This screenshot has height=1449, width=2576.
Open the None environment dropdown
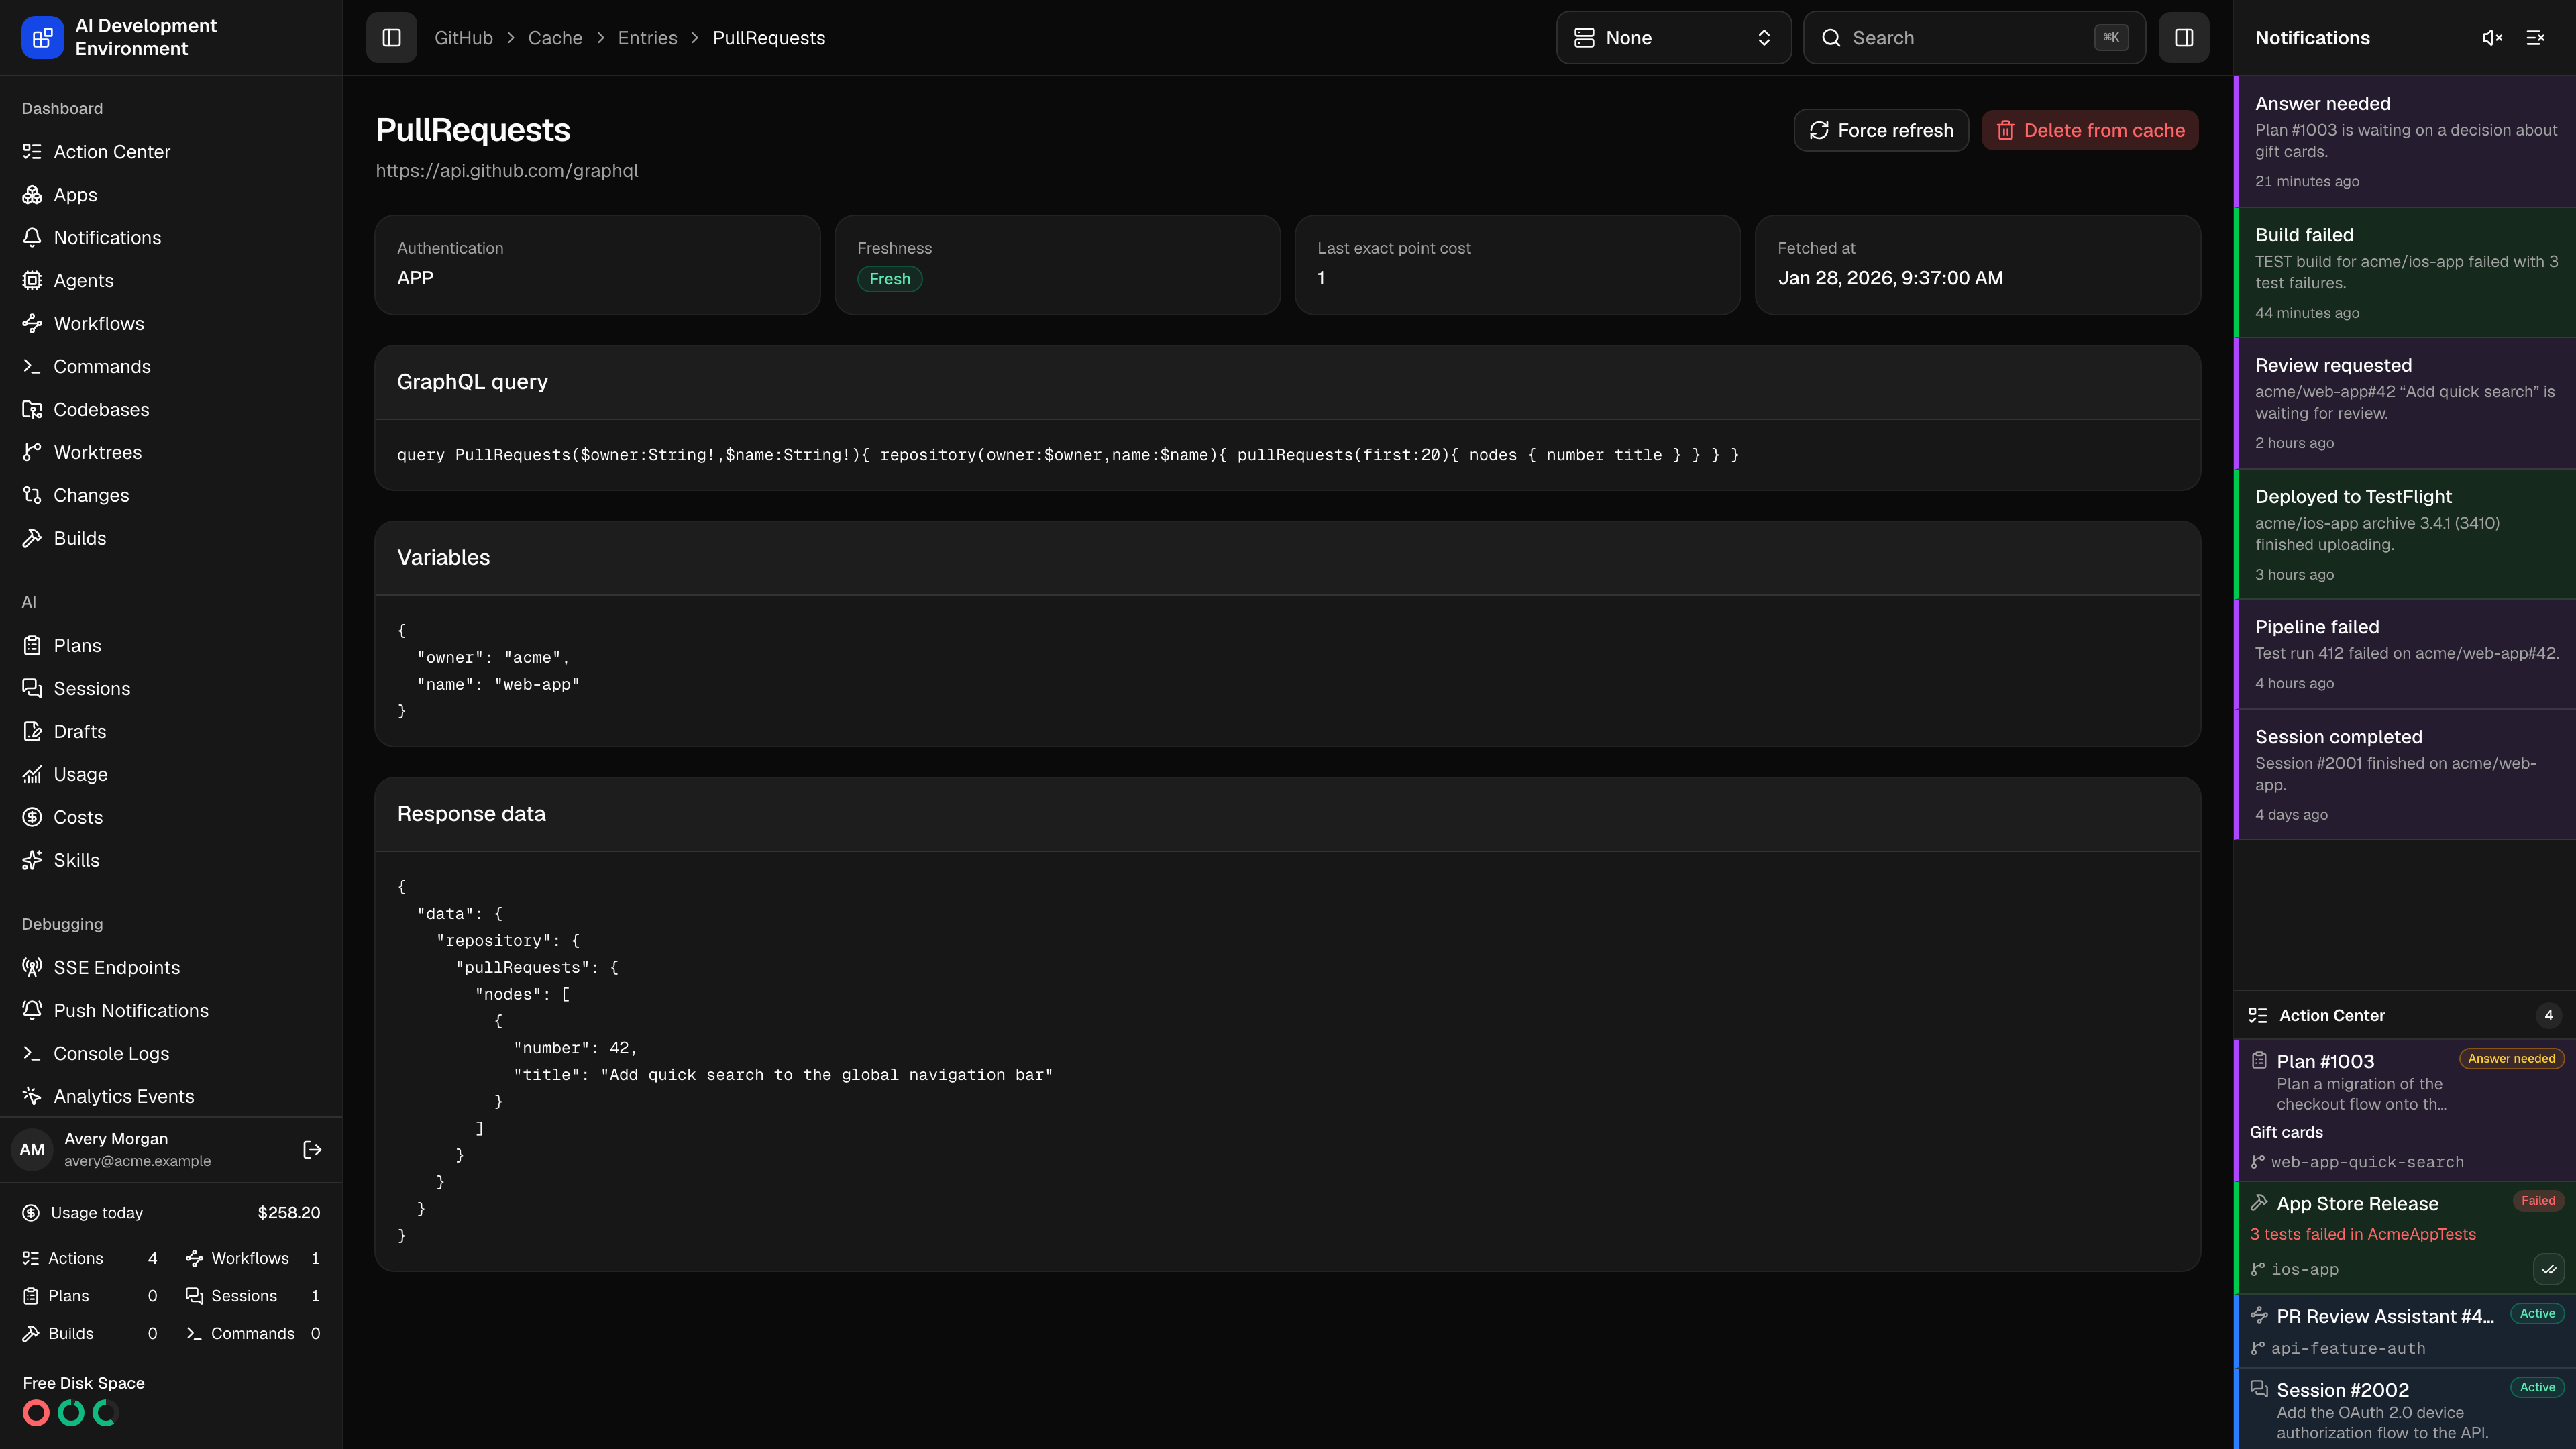click(x=1673, y=38)
